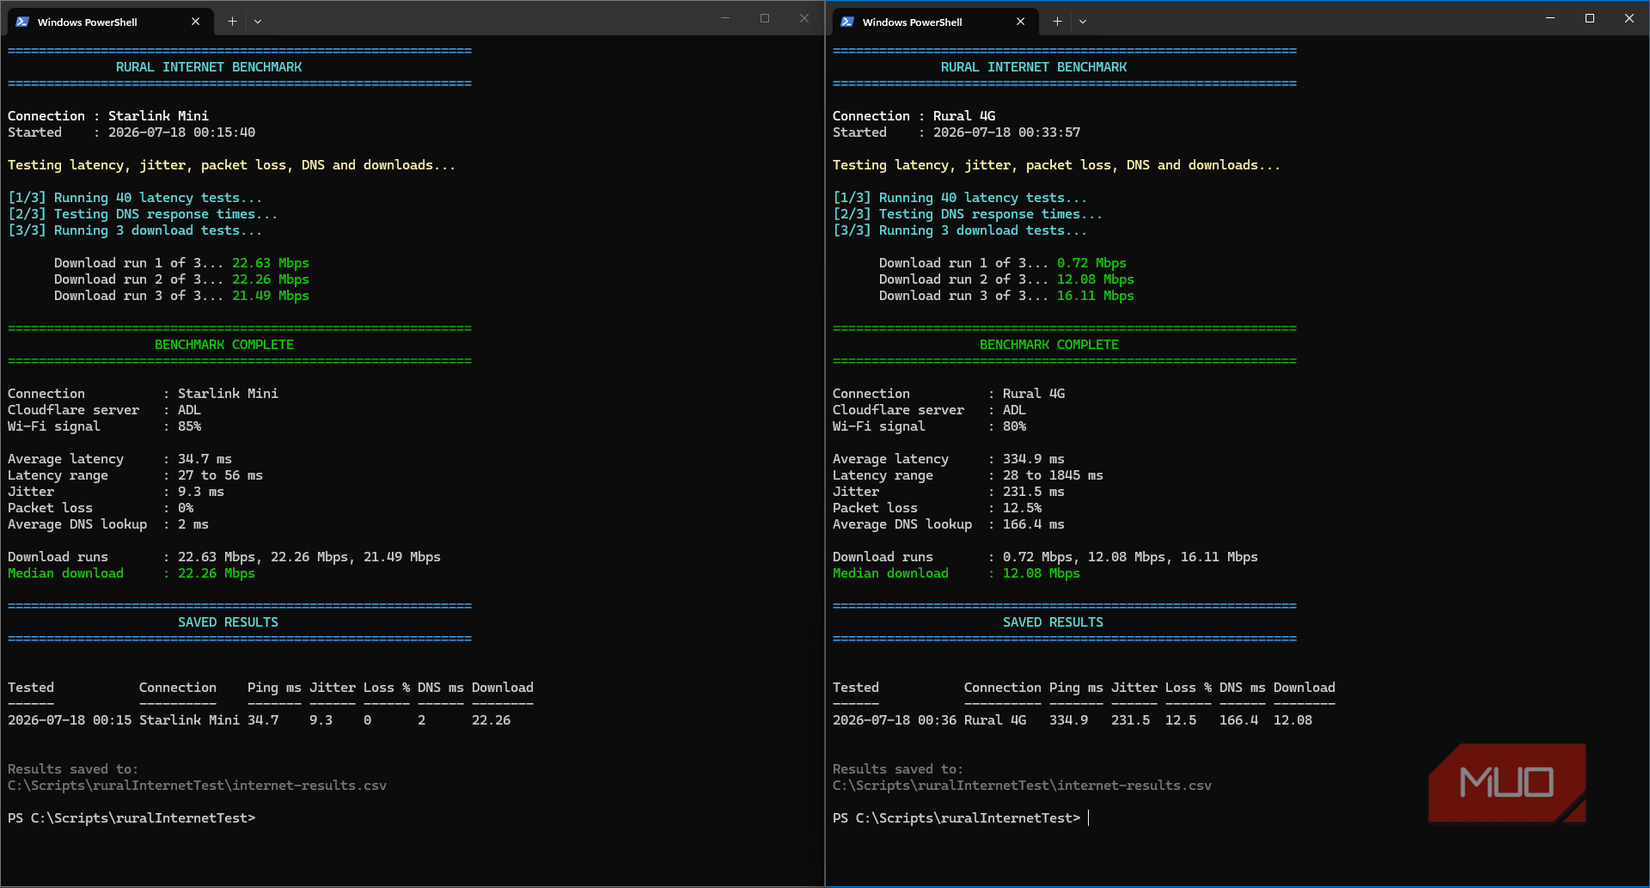Click Latency range '28 to 1845 ms'

pyautogui.click(x=1053, y=475)
